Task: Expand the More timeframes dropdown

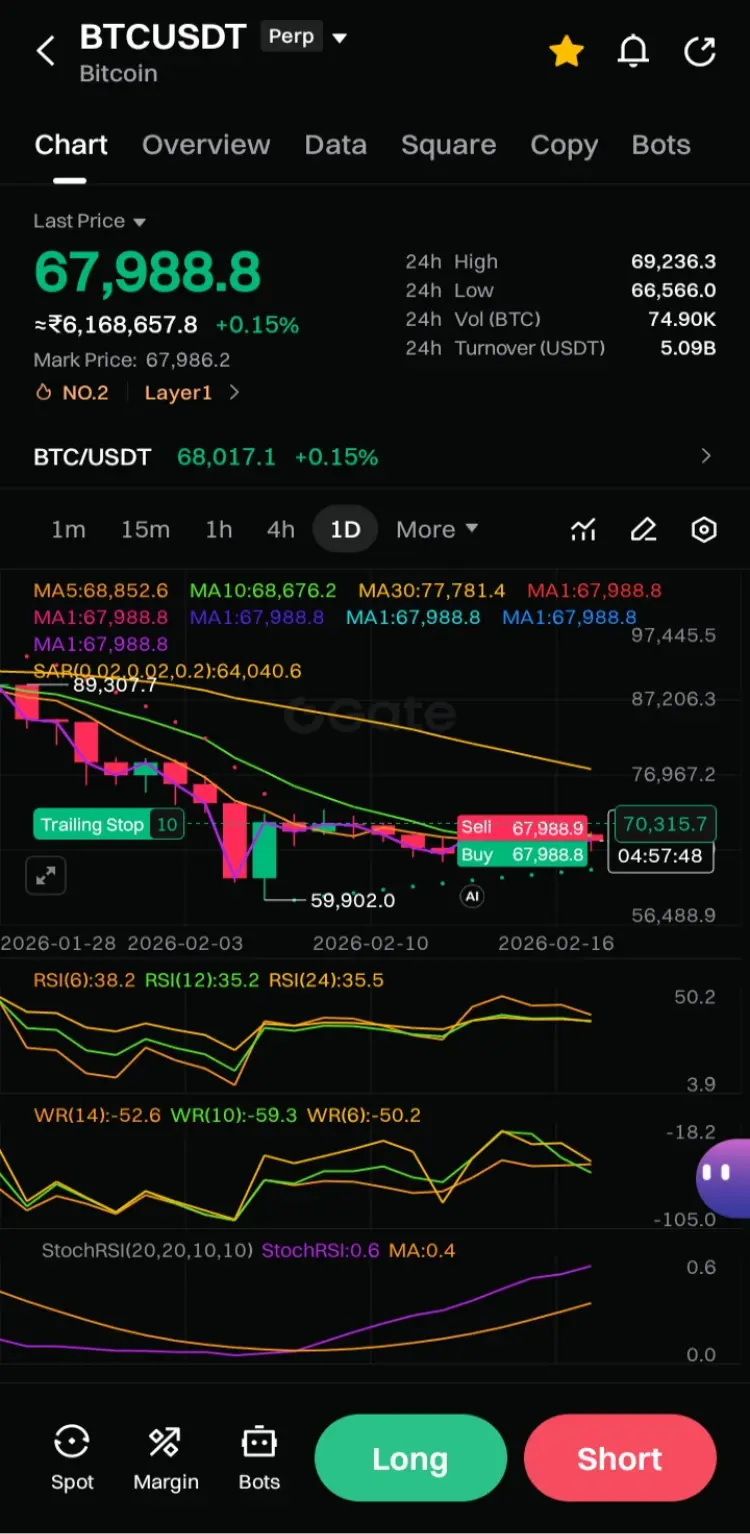Action: (437, 530)
